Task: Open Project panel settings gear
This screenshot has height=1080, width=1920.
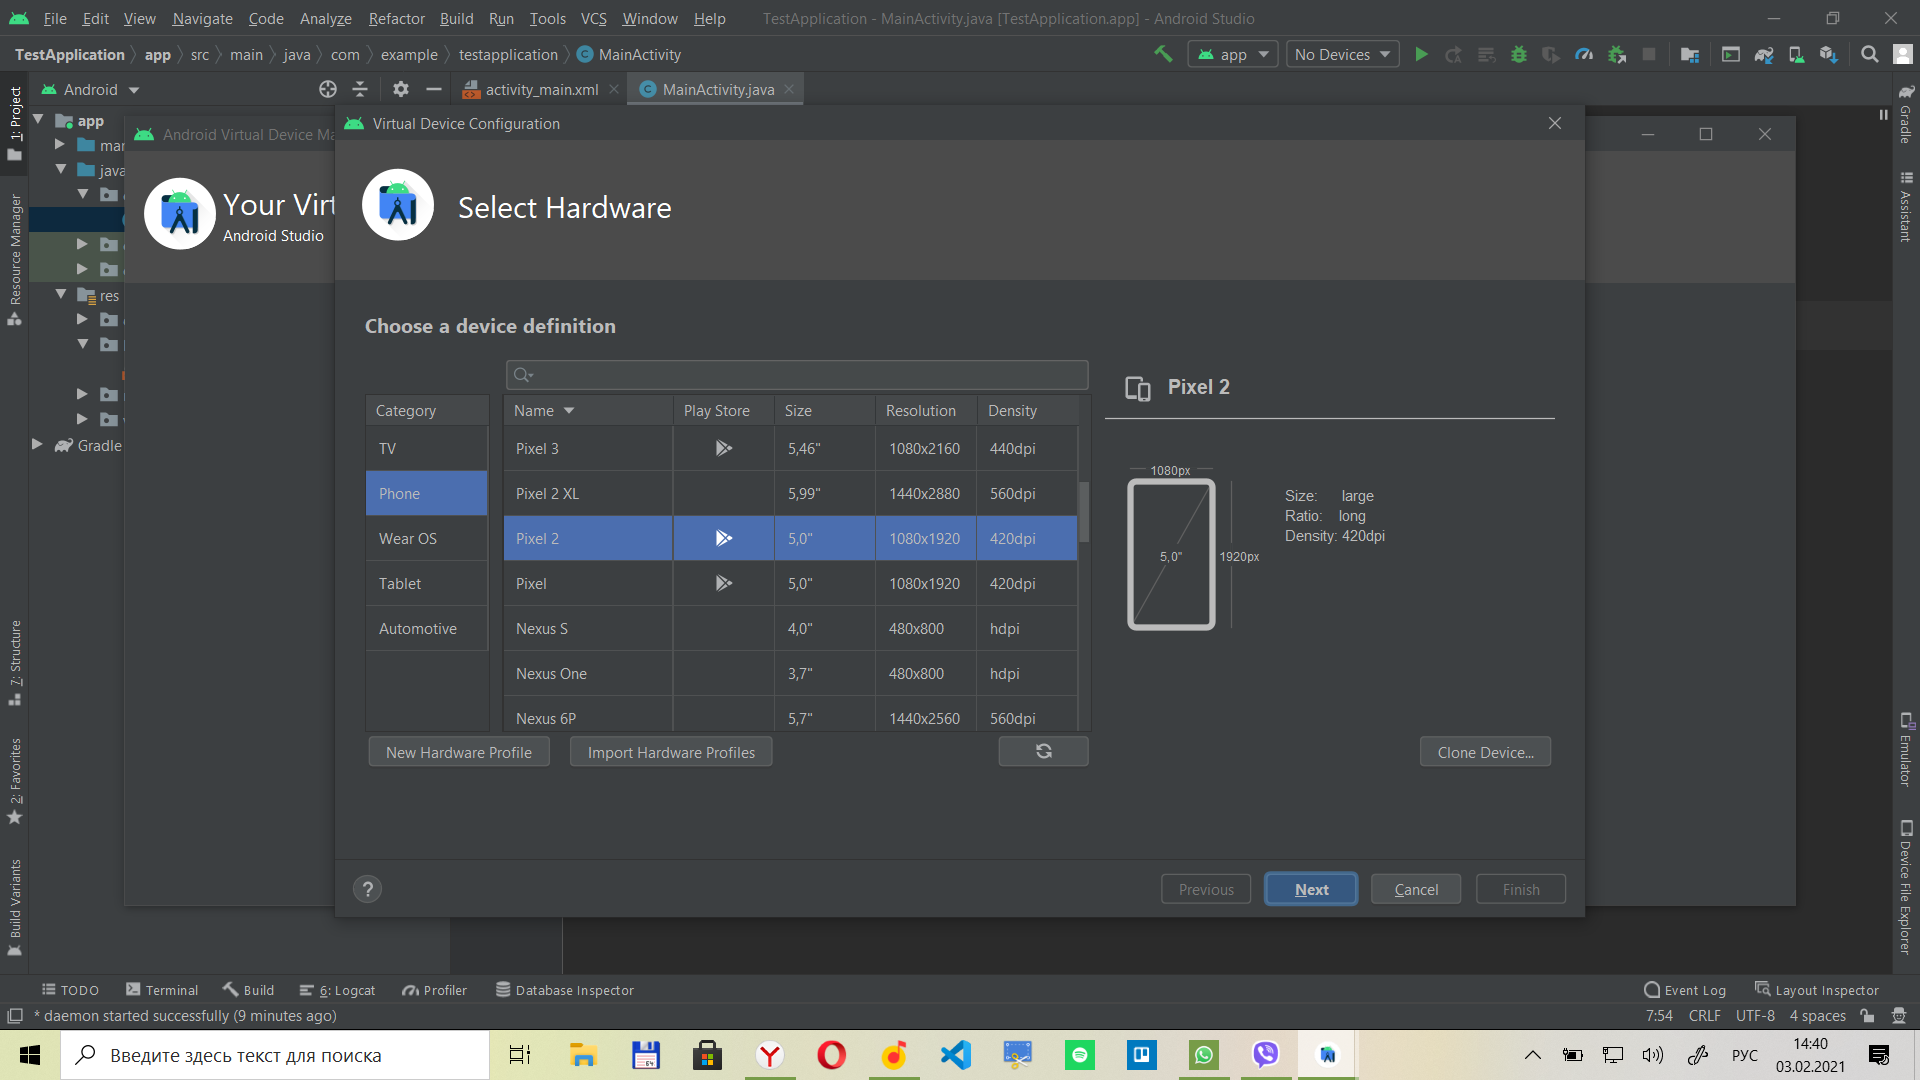Action: 401,89
